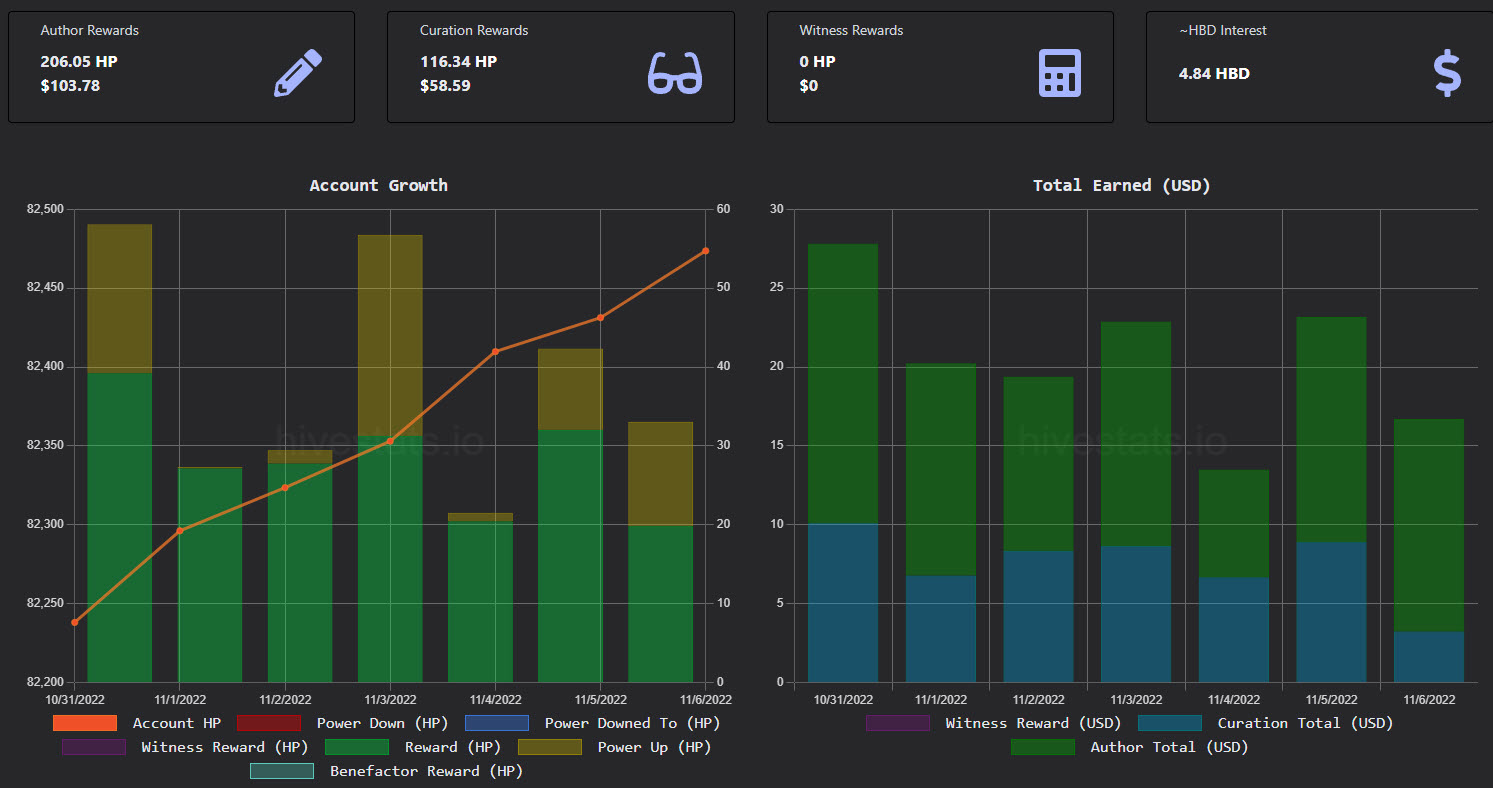Screen dimensions: 1493x788
Task: Click the Power Downed To (HP) legend label
Action: click(632, 723)
